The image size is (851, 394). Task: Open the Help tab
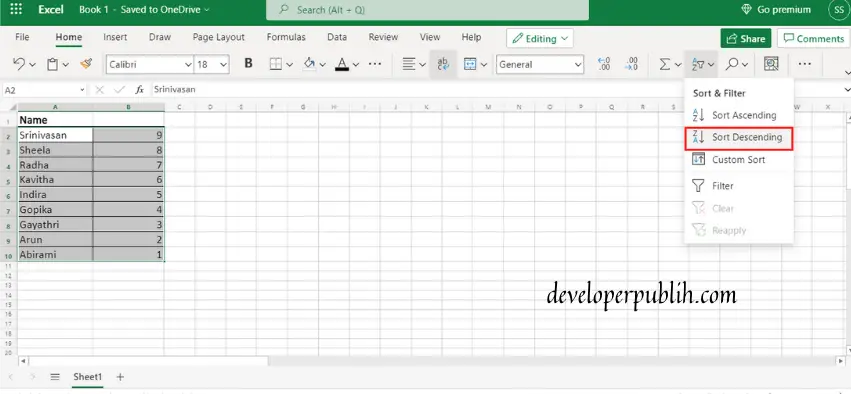[x=471, y=37]
